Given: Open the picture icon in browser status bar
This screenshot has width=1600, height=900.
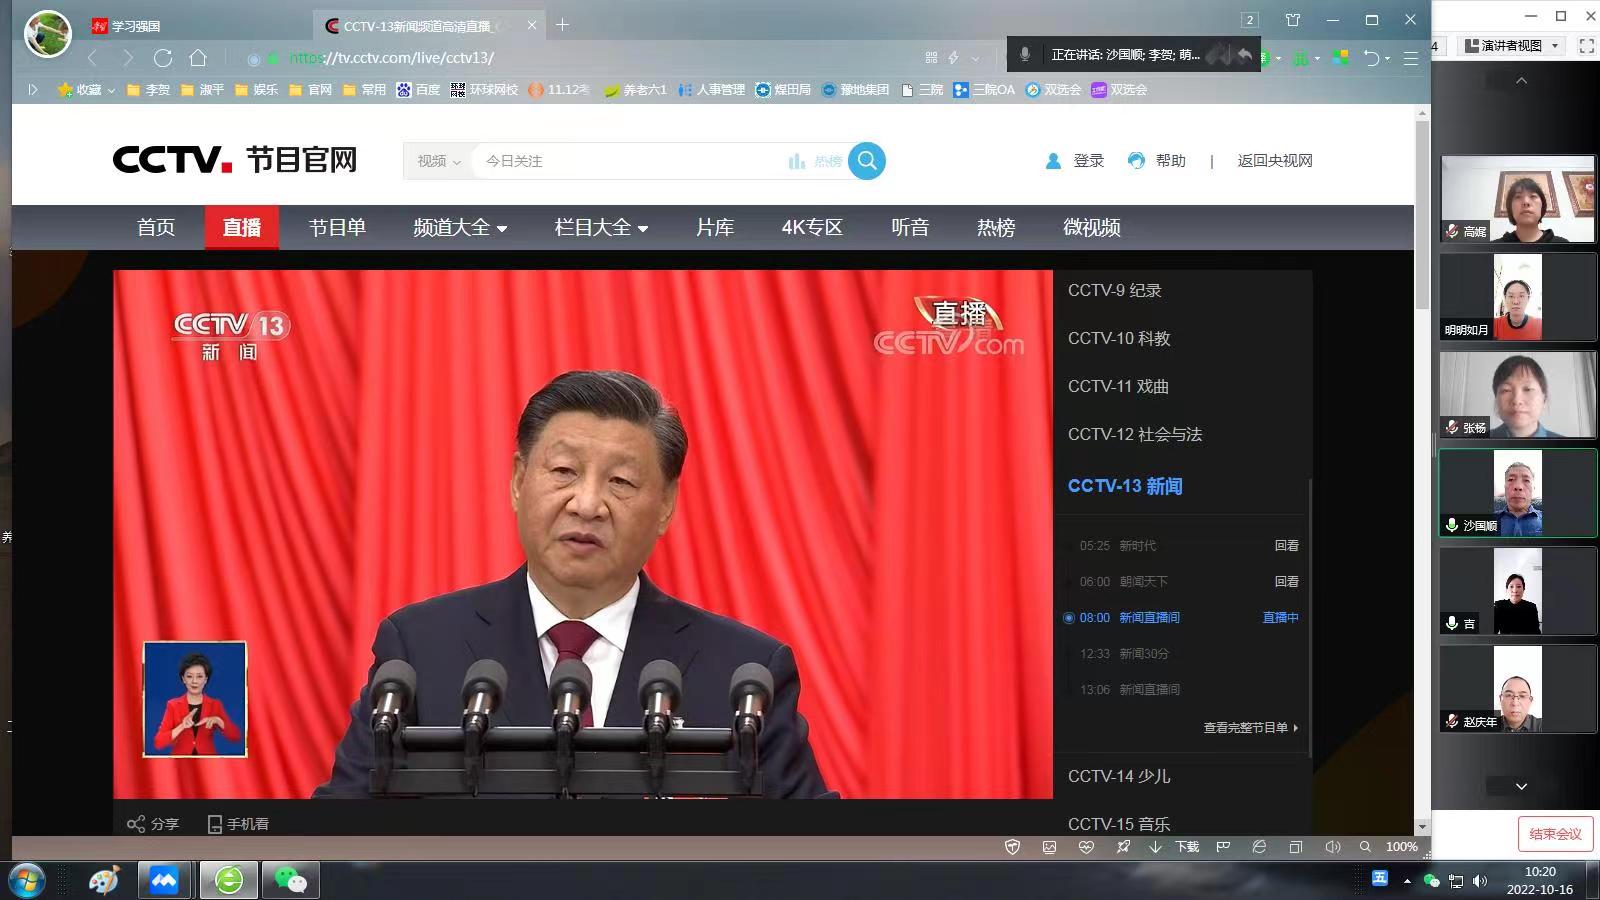Looking at the screenshot, I should pyautogui.click(x=1049, y=847).
